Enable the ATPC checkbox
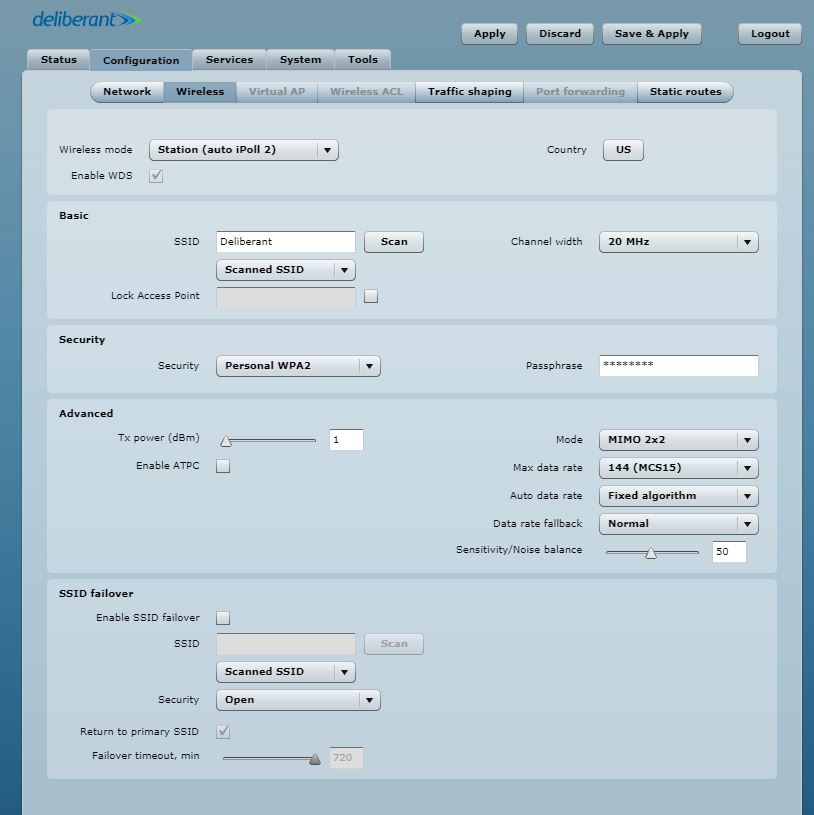The image size is (814, 815). tap(223, 466)
